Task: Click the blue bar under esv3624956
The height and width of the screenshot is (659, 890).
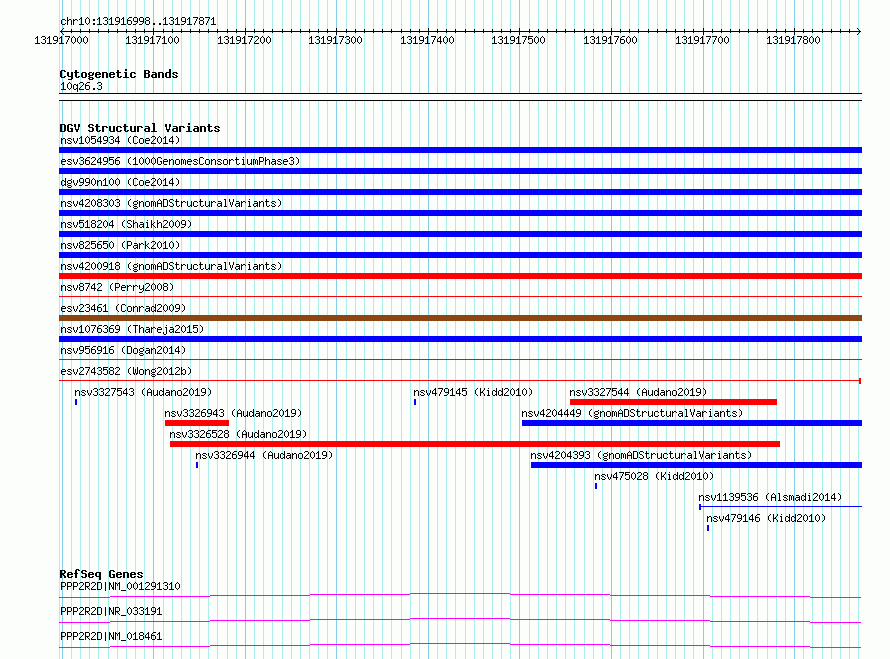Action: pos(460,171)
